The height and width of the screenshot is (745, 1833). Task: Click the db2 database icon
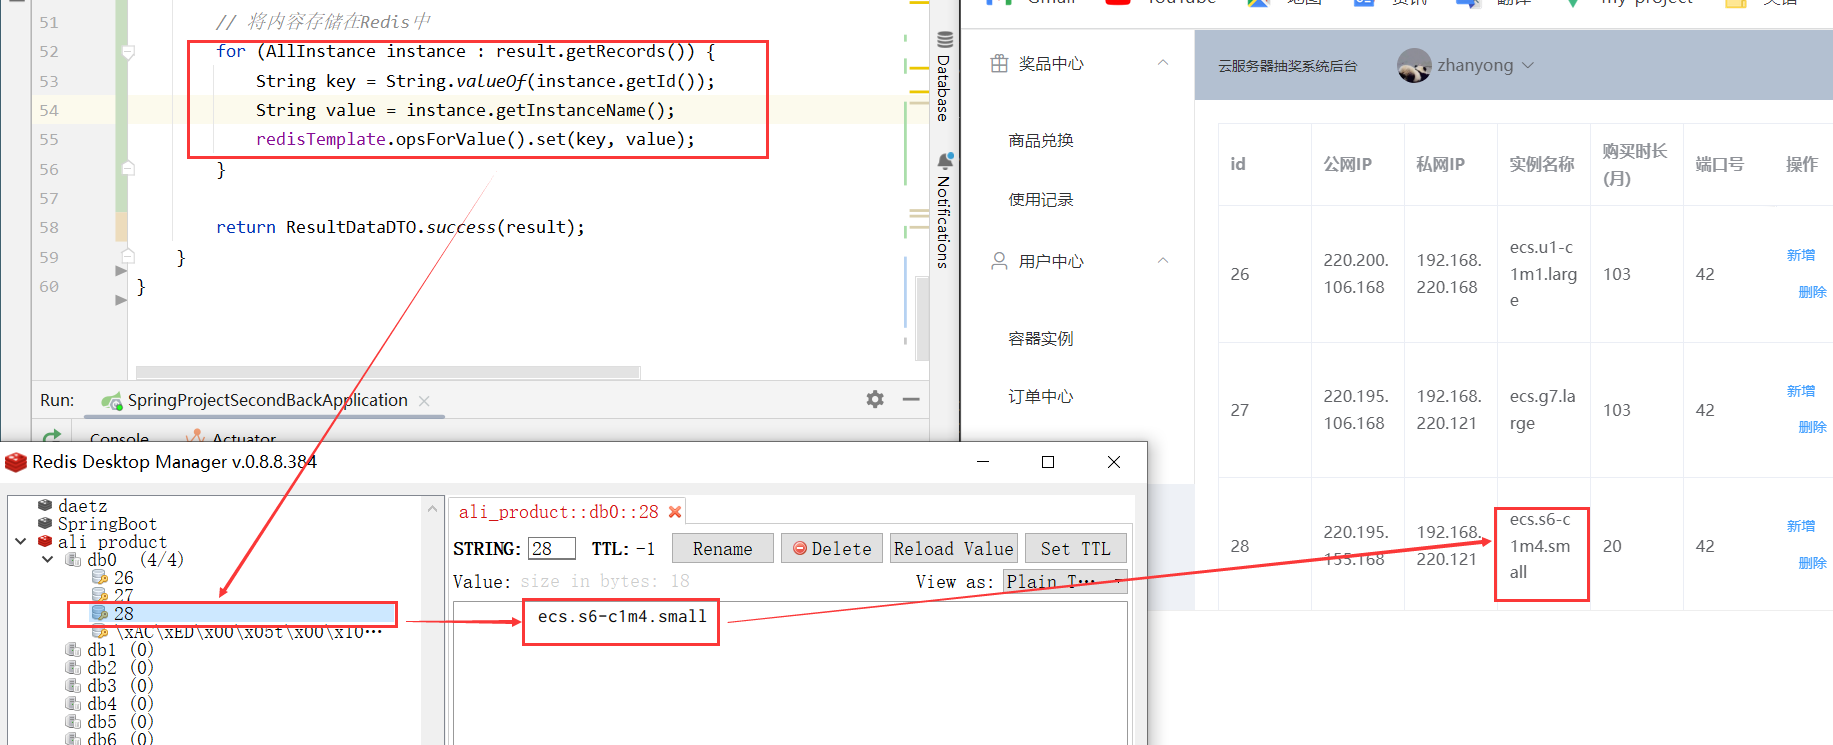point(73,667)
